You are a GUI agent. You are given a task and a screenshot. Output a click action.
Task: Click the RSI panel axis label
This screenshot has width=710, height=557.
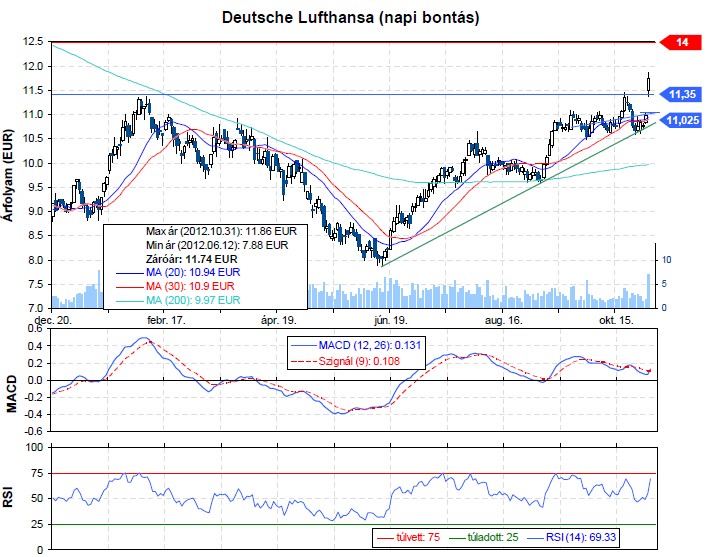point(8,497)
